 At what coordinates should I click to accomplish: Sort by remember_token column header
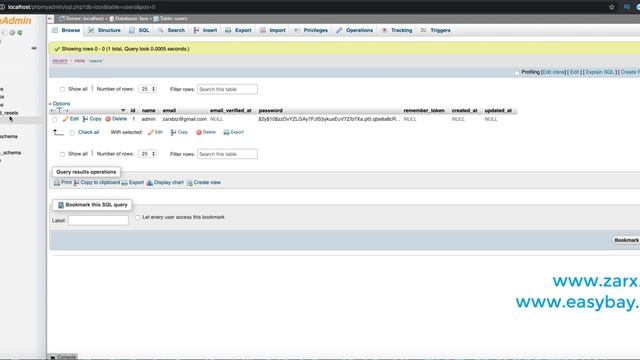click(424, 111)
